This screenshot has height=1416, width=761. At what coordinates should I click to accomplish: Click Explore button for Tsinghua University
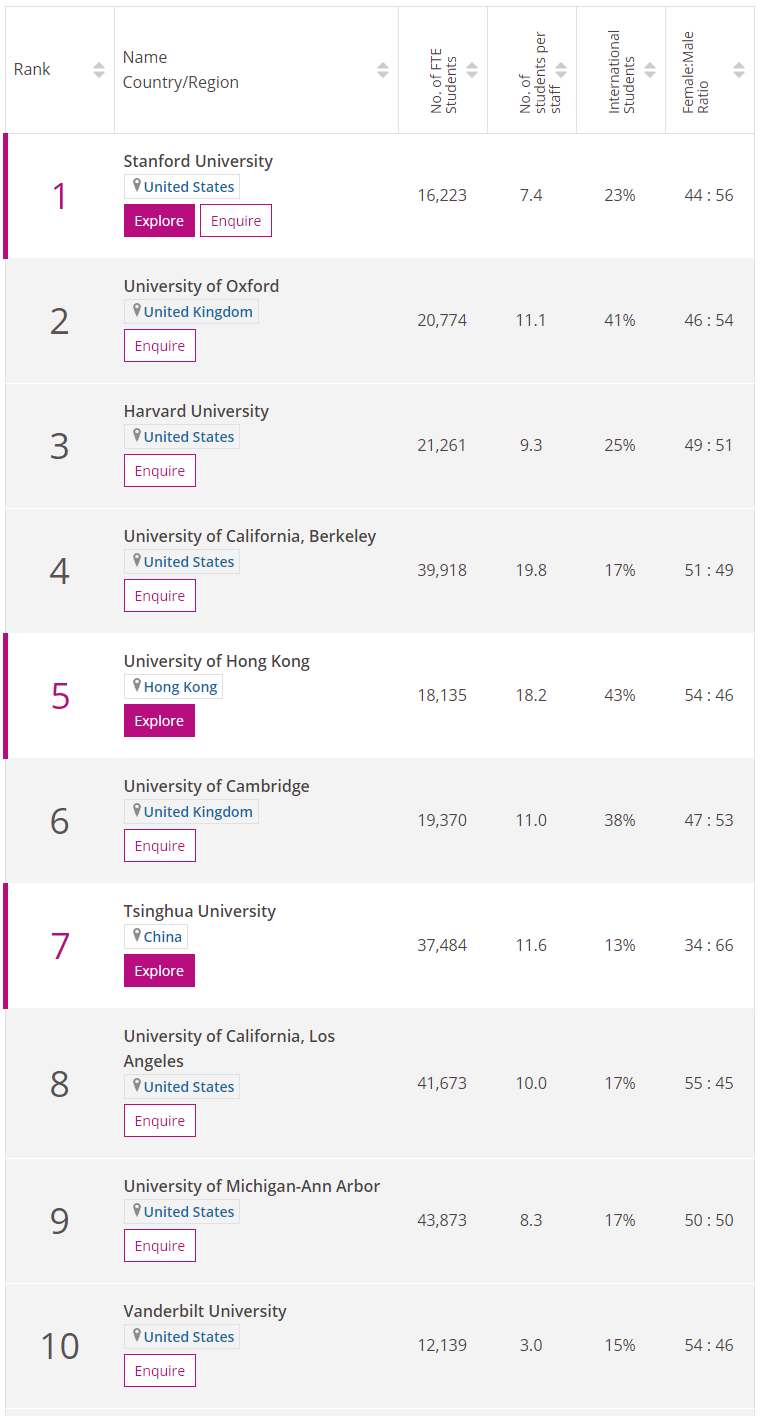159,971
